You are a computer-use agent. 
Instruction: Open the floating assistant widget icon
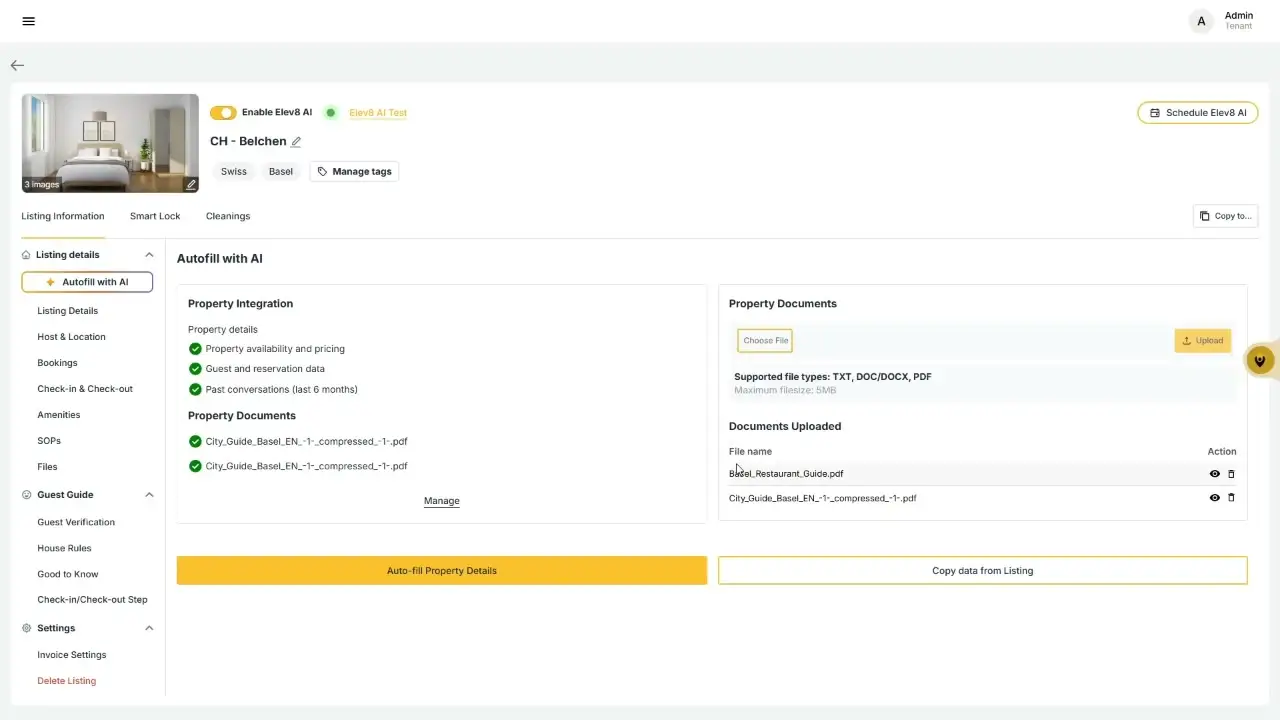click(1261, 361)
